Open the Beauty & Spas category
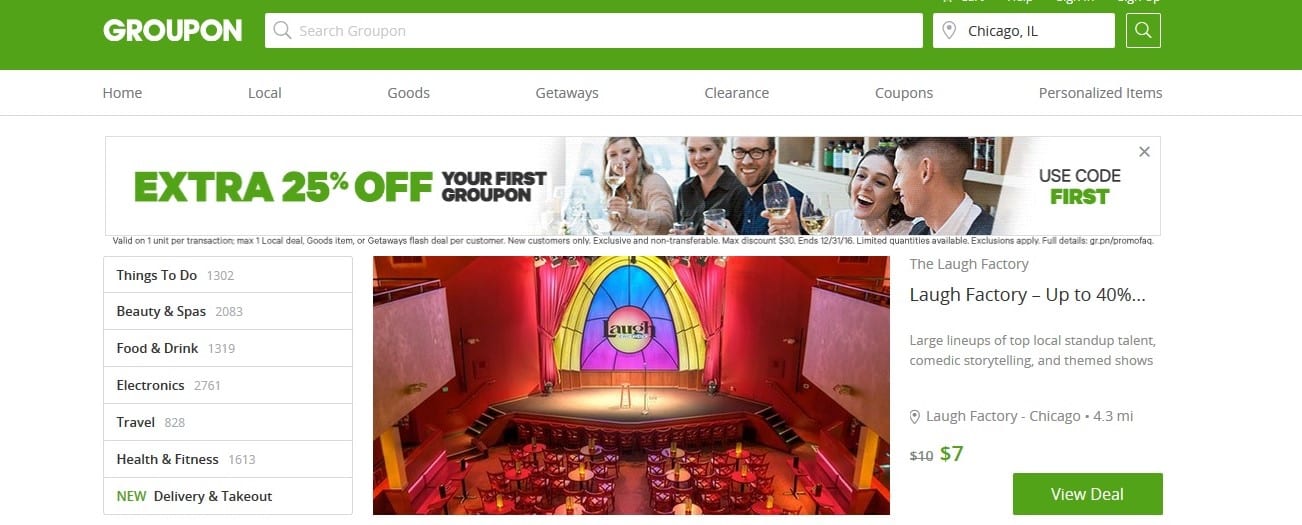 228,311
